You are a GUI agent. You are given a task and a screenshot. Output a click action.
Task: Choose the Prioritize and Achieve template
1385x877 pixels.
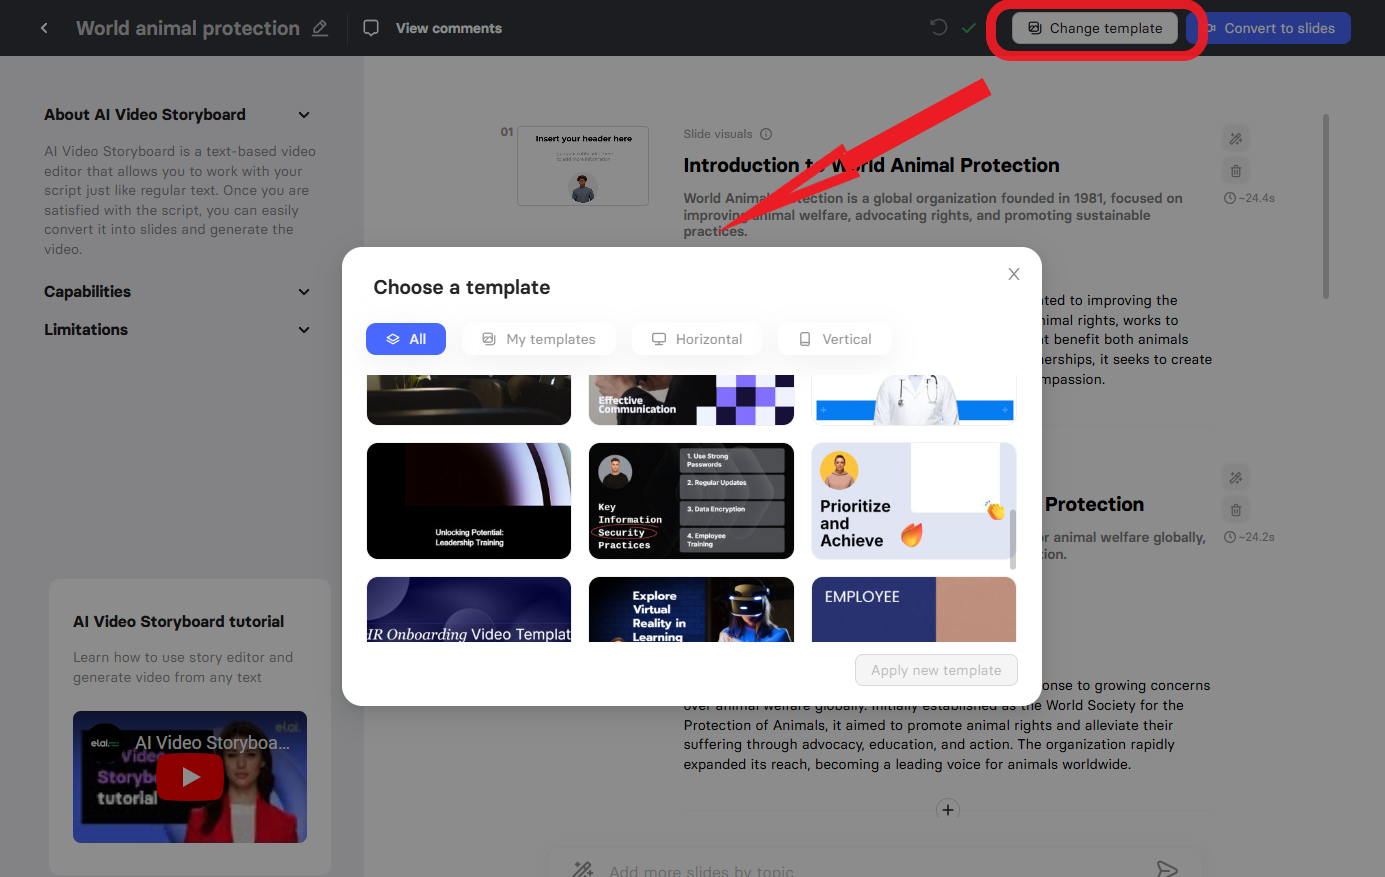913,501
